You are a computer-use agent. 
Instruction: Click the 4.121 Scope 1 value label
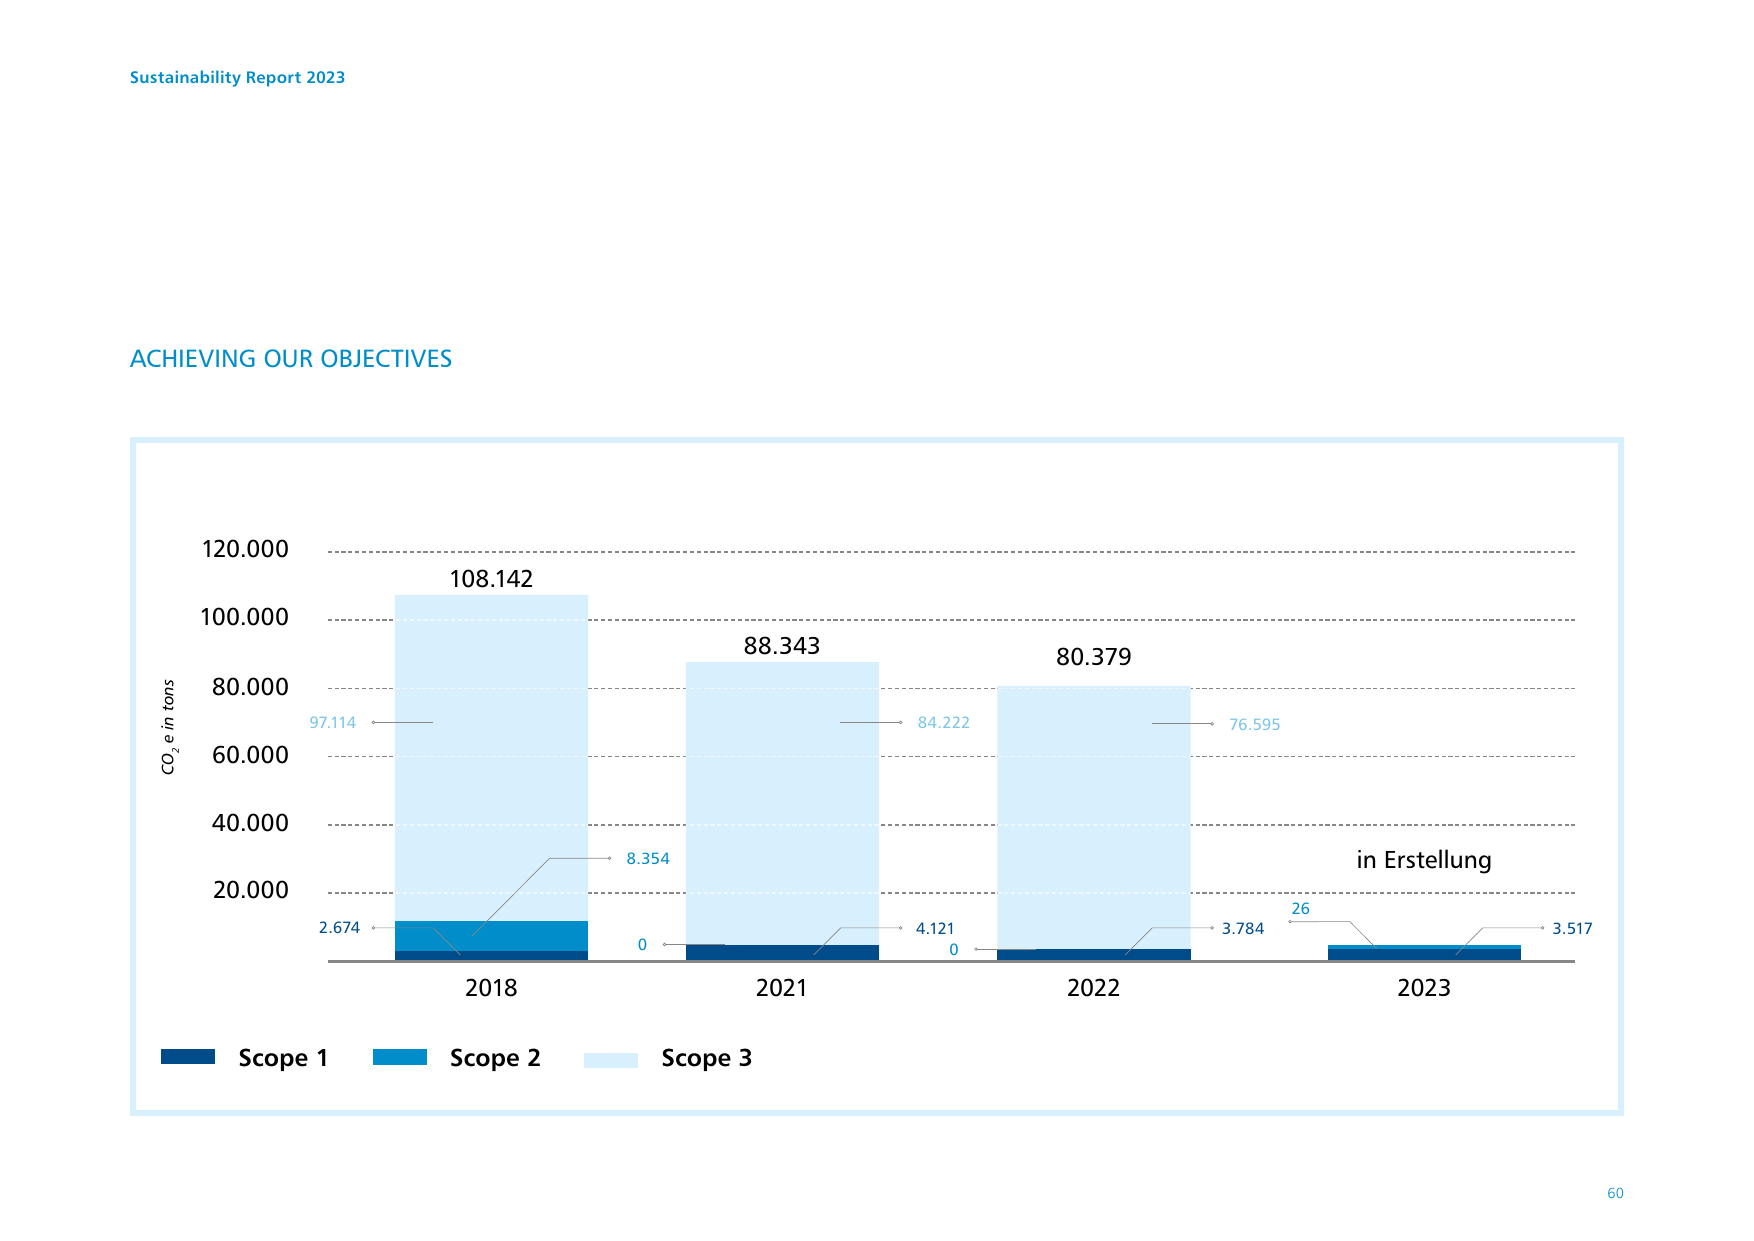coord(935,928)
